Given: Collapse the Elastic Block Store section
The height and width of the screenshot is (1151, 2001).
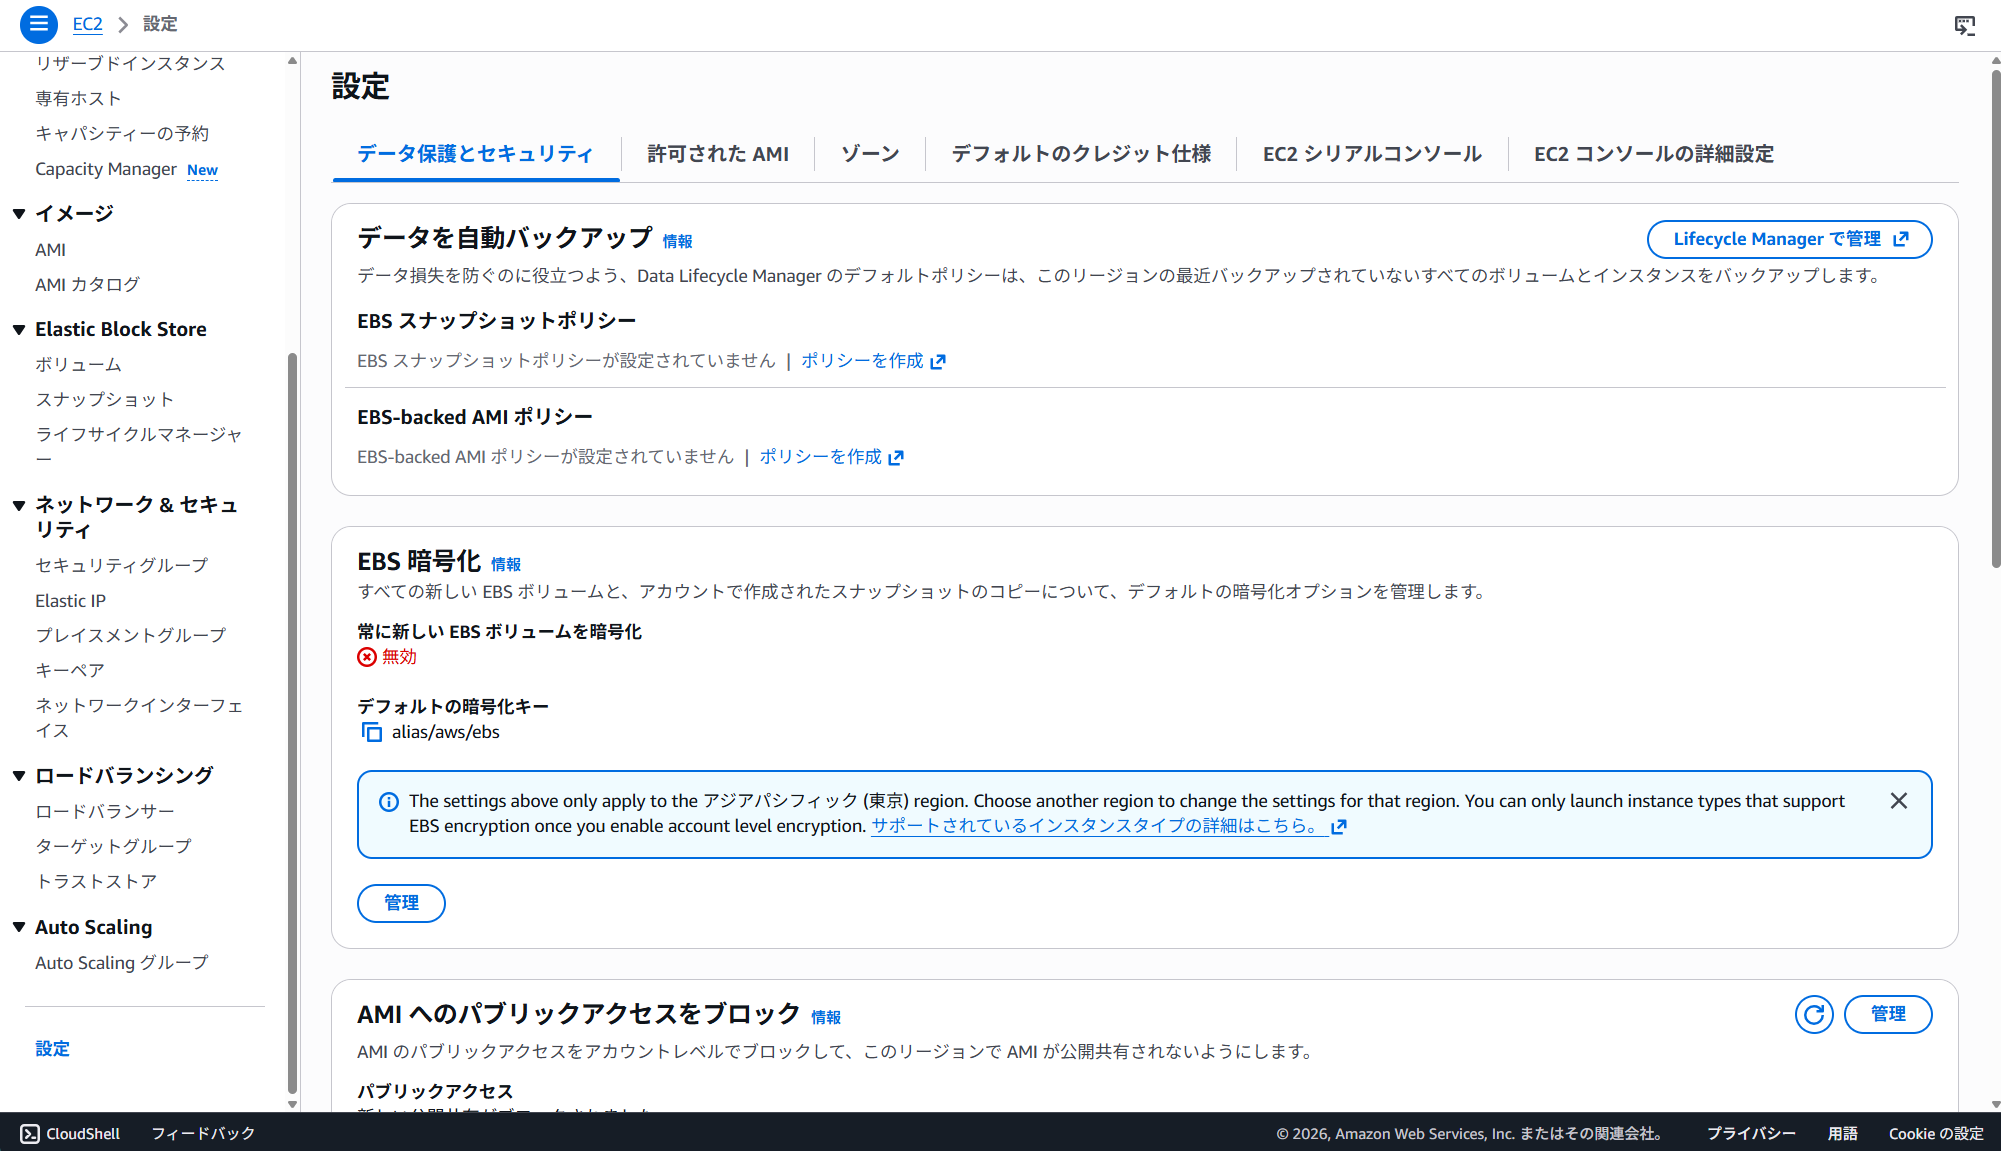Looking at the screenshot, I should coord(19,328).
